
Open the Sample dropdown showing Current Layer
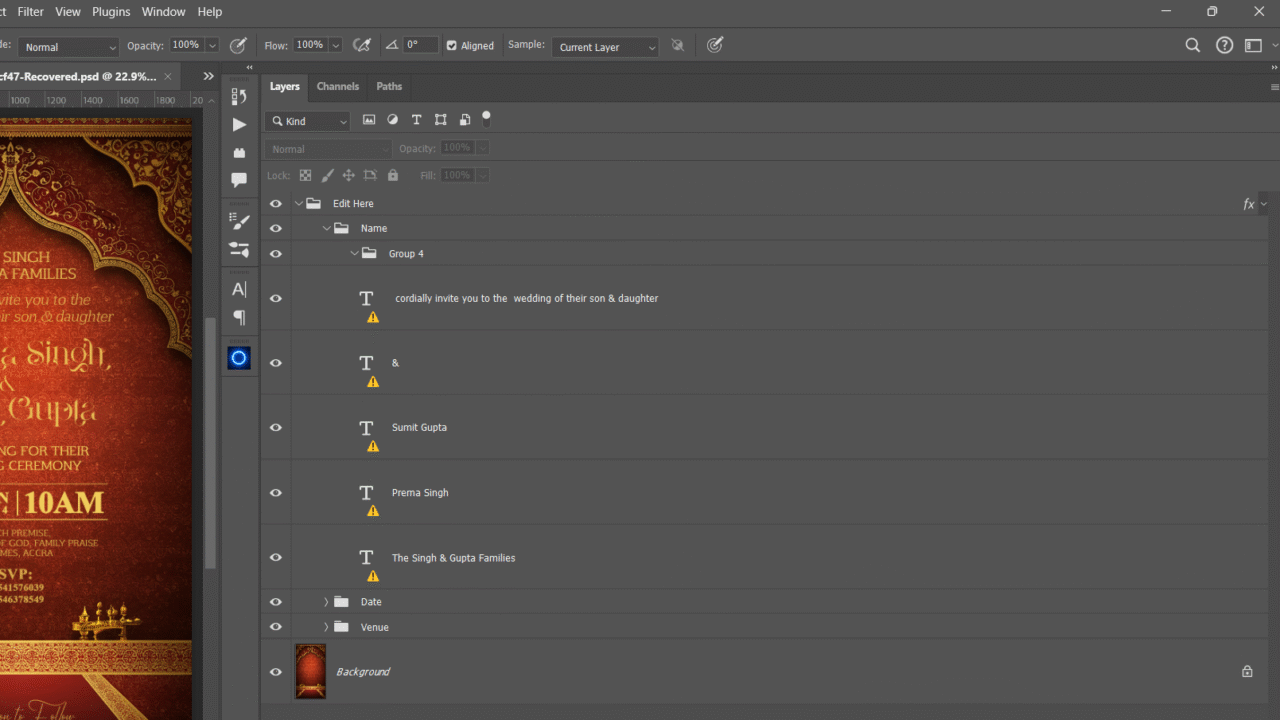tap(606, 47)
